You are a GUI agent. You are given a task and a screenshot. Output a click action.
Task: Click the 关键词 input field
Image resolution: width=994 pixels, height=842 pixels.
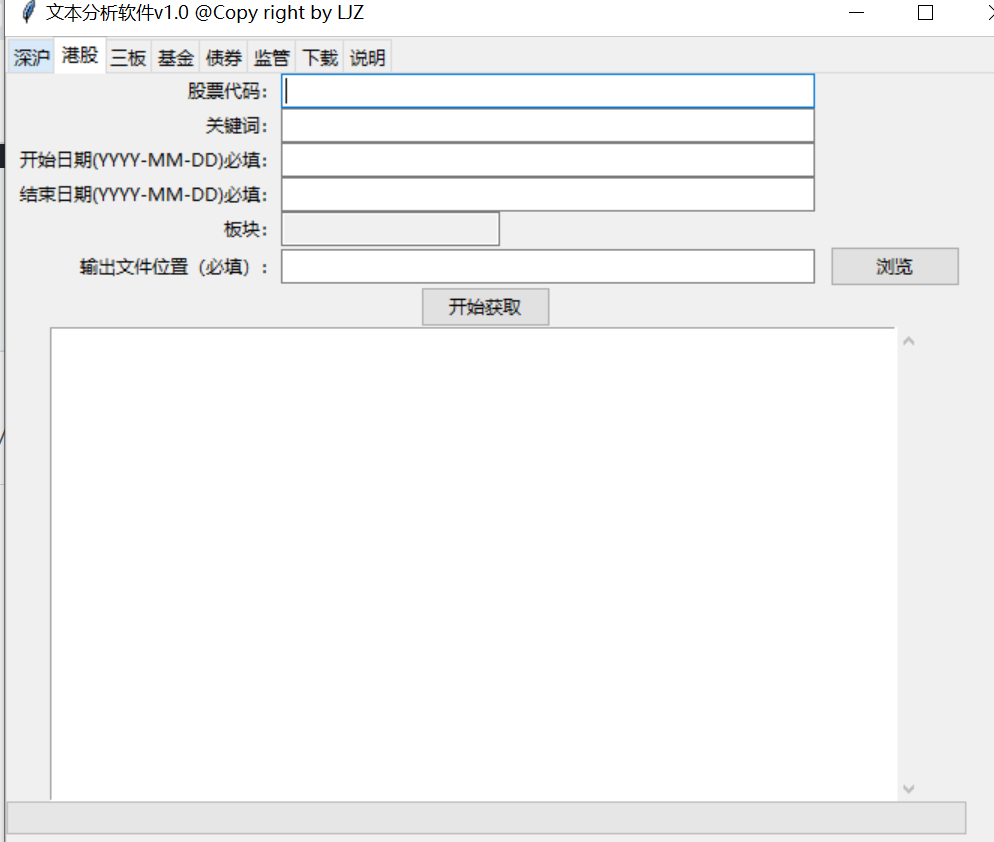(548, 125)
